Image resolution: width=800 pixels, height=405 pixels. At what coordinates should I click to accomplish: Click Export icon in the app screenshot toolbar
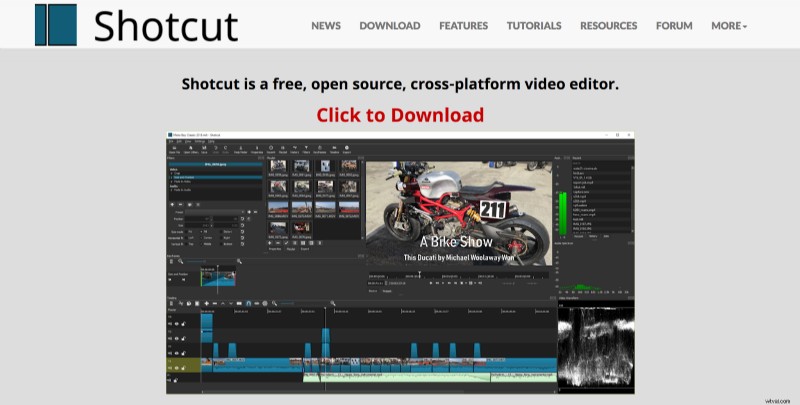(347, 149)
